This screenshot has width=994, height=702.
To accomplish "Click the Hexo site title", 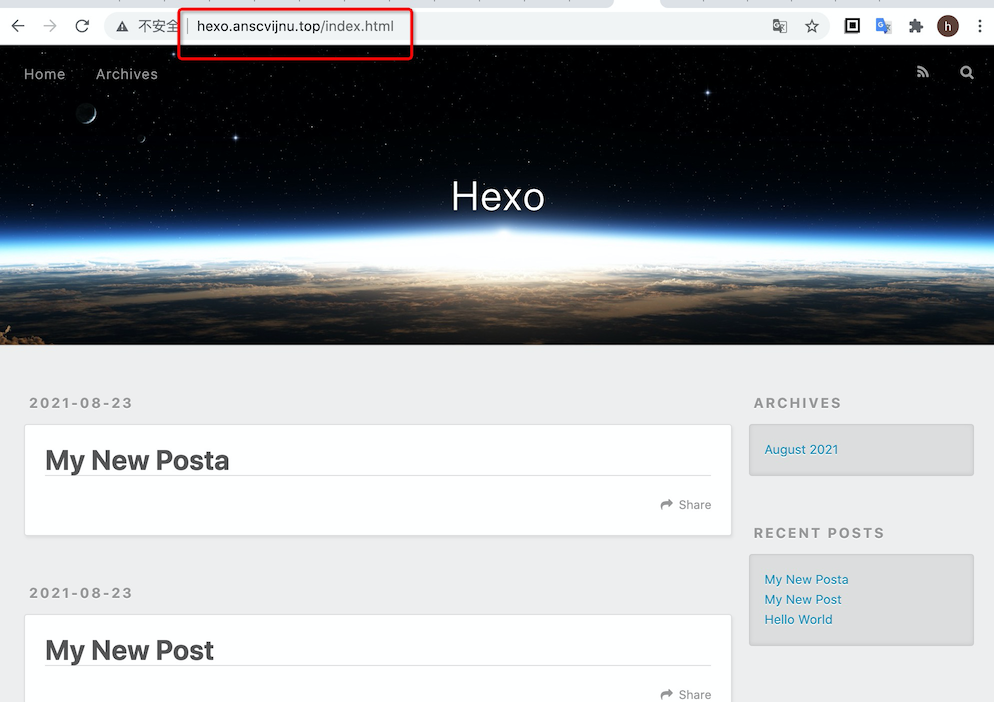I will (x=497, y=196).
